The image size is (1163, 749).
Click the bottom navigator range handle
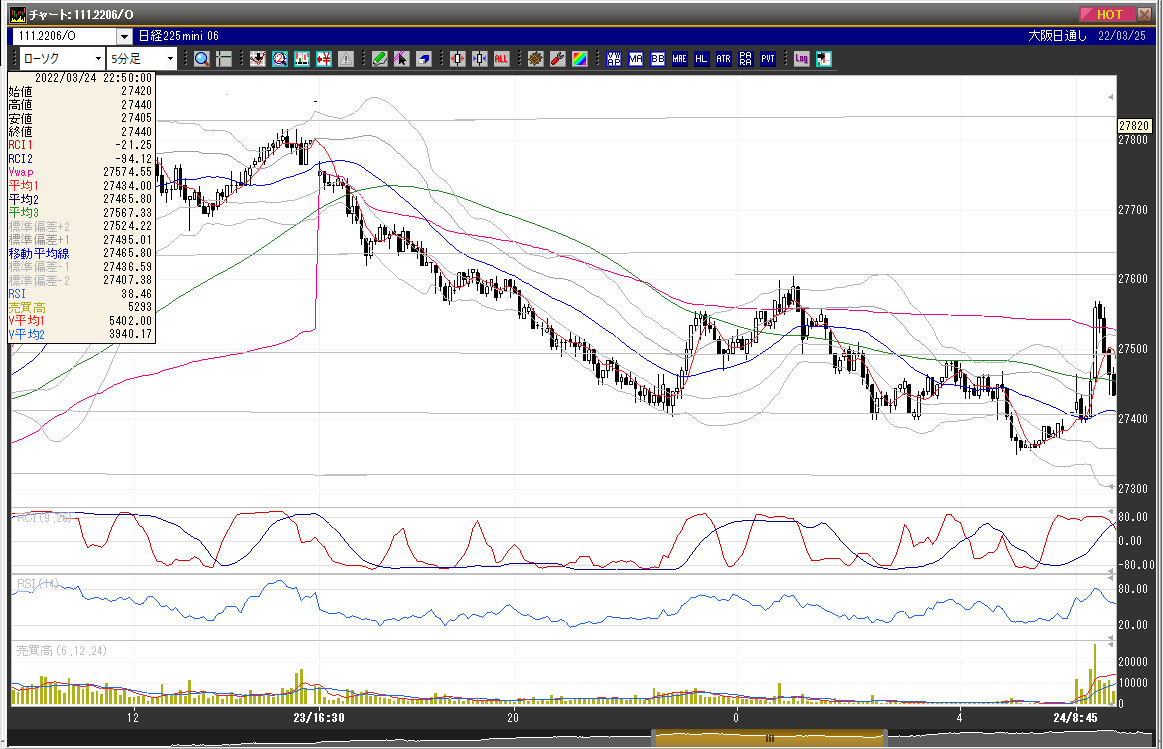coord(769,738)
